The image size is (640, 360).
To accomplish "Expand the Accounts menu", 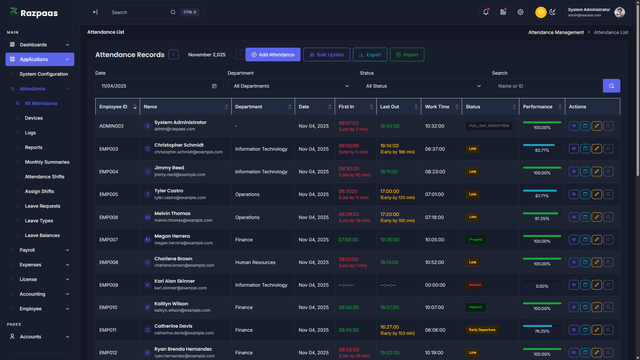I will pos(40,337).
